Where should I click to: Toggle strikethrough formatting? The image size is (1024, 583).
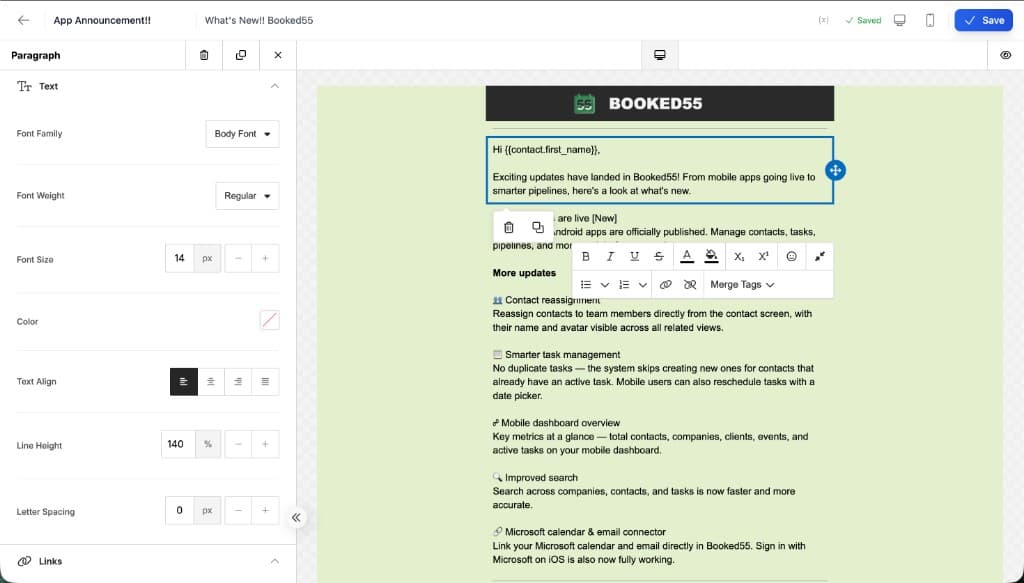tap(659, 257)
